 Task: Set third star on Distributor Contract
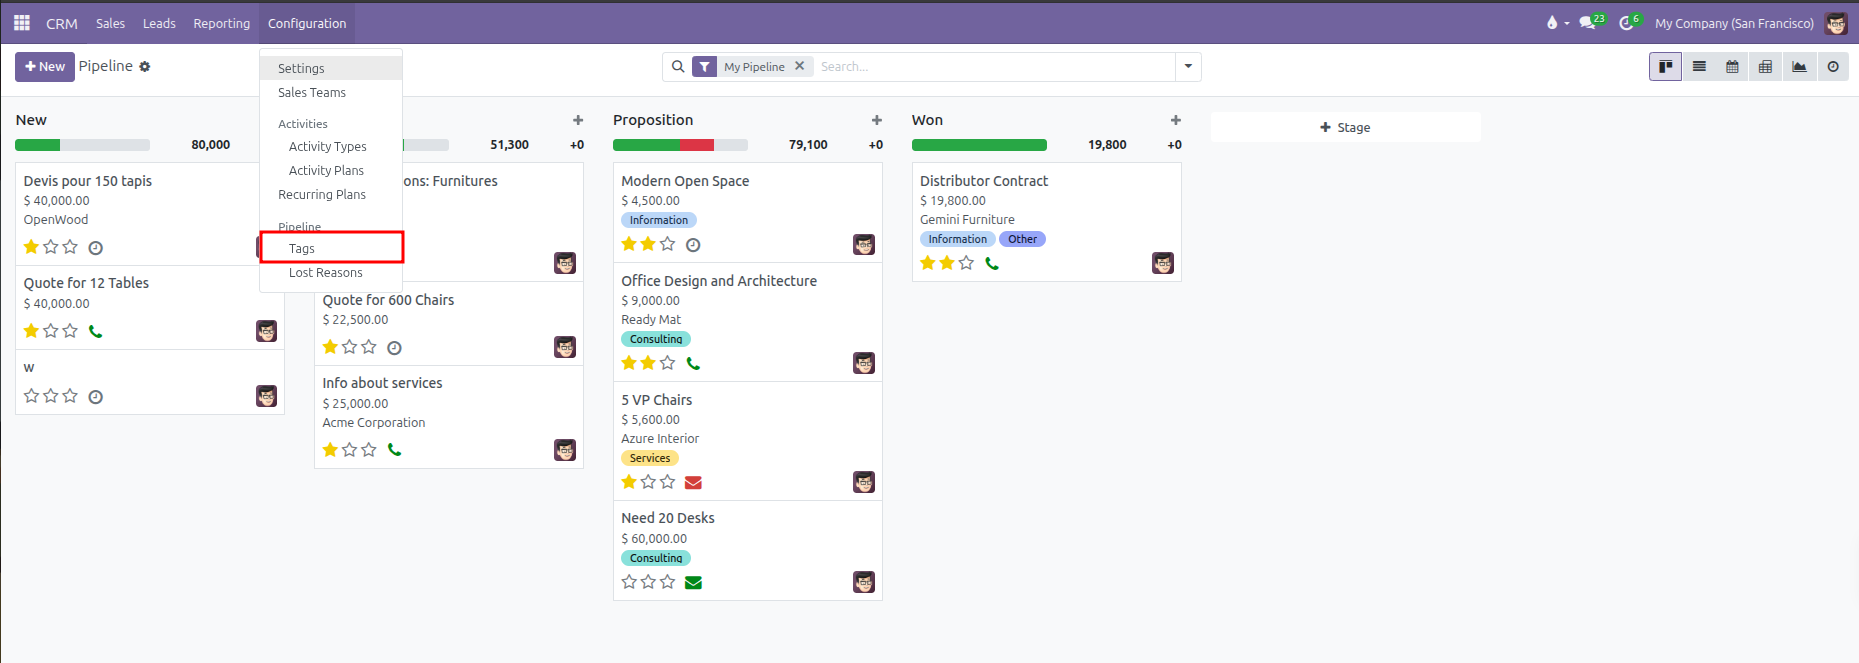(x=966, y=263)
